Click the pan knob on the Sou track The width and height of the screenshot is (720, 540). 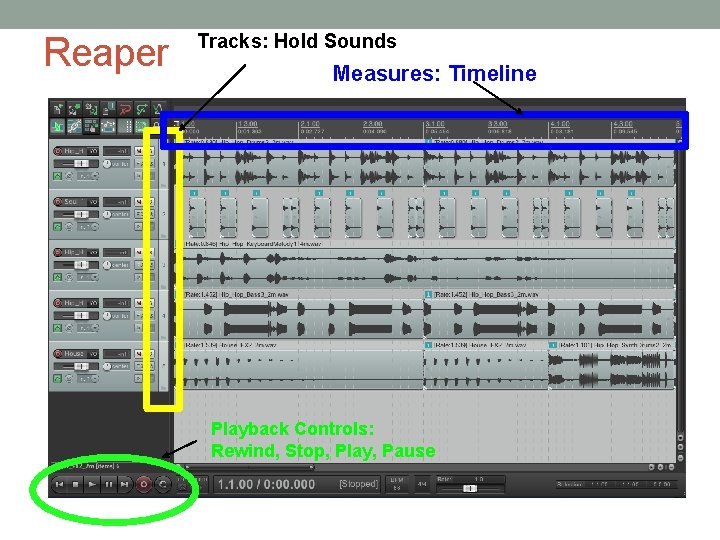point(107,214)
